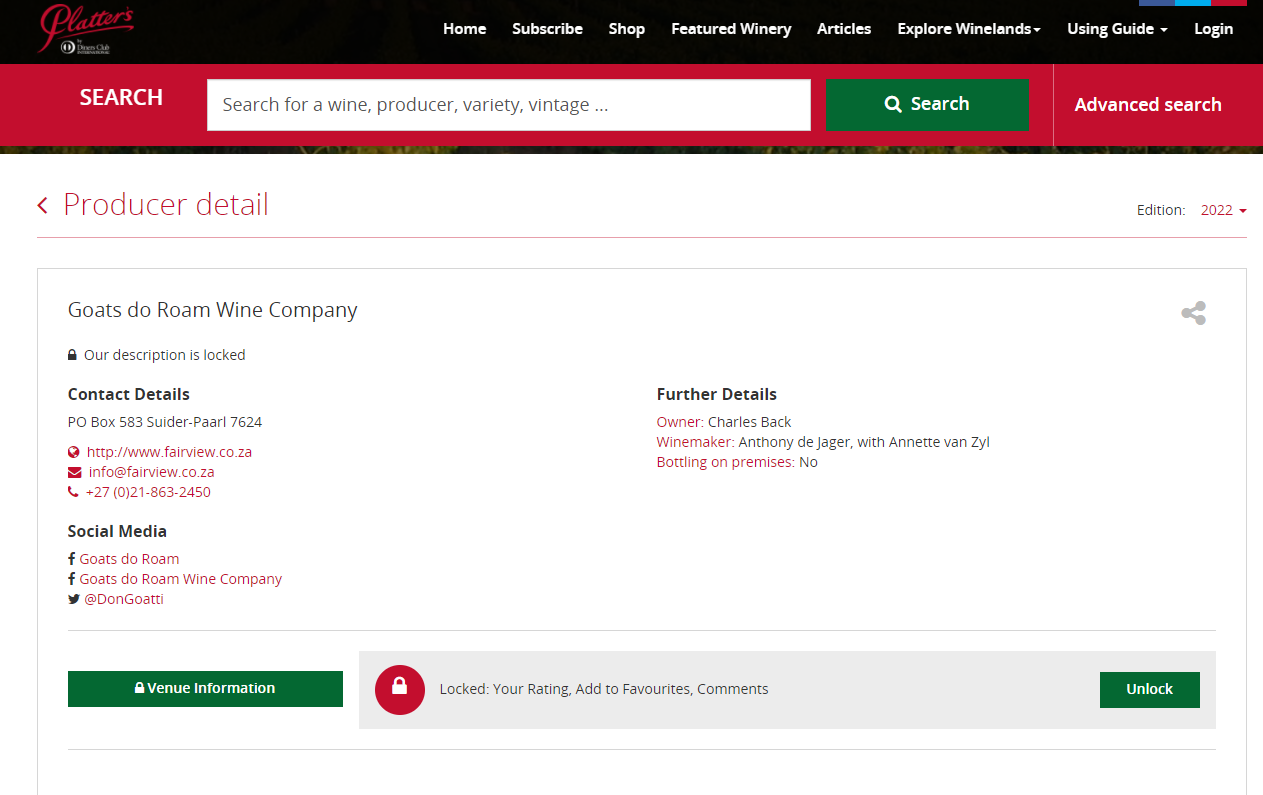Click the Goats do Roam Wine Company title
Viewport: 1263px width, 795px height.
(x=212, y=310)
